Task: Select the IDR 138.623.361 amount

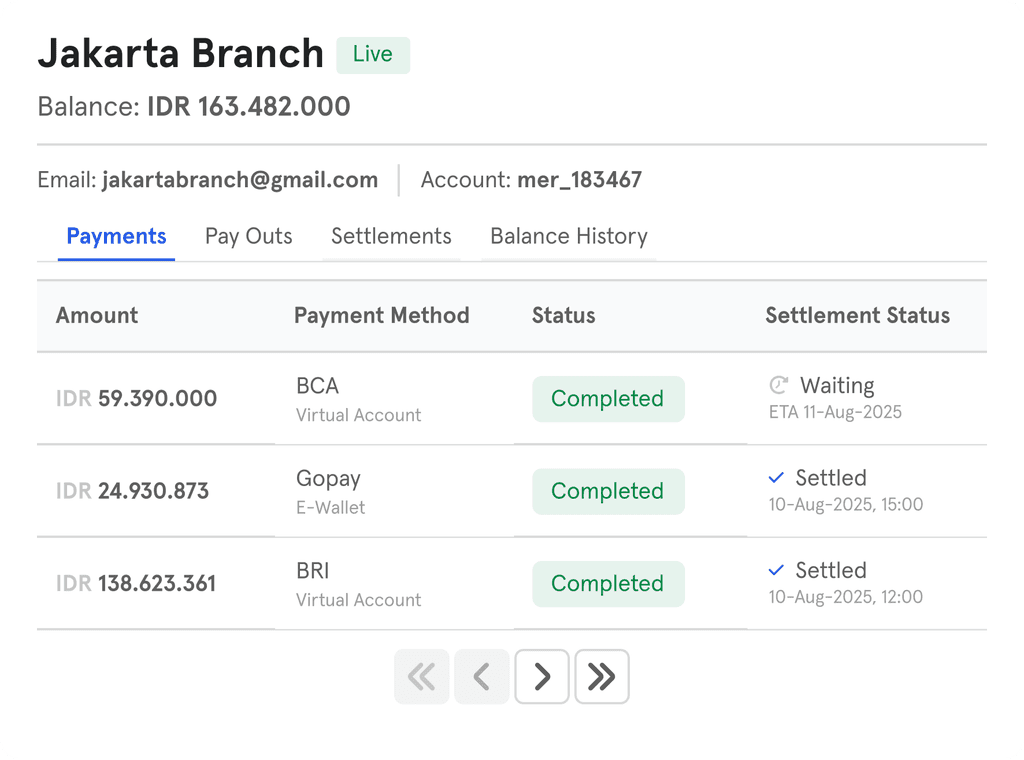Action: coord(136,584)
